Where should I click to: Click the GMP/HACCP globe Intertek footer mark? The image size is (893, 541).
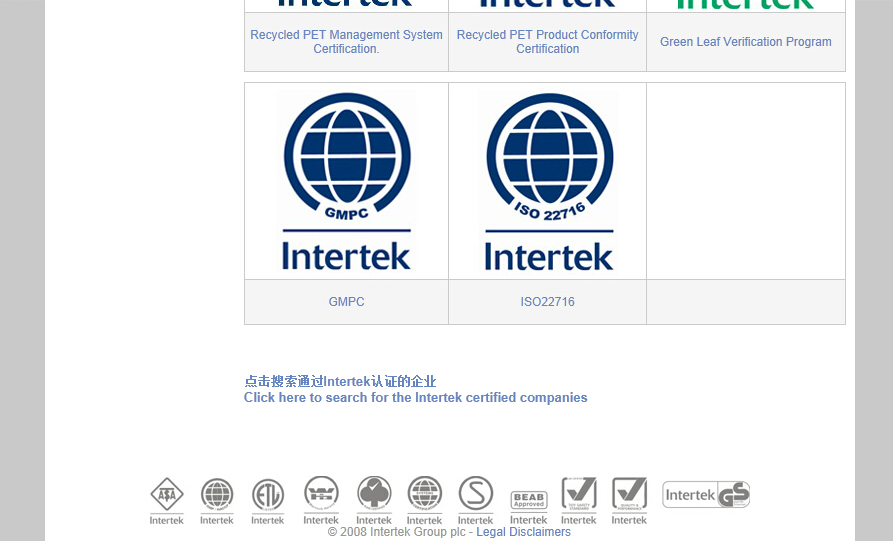[217, 501]
